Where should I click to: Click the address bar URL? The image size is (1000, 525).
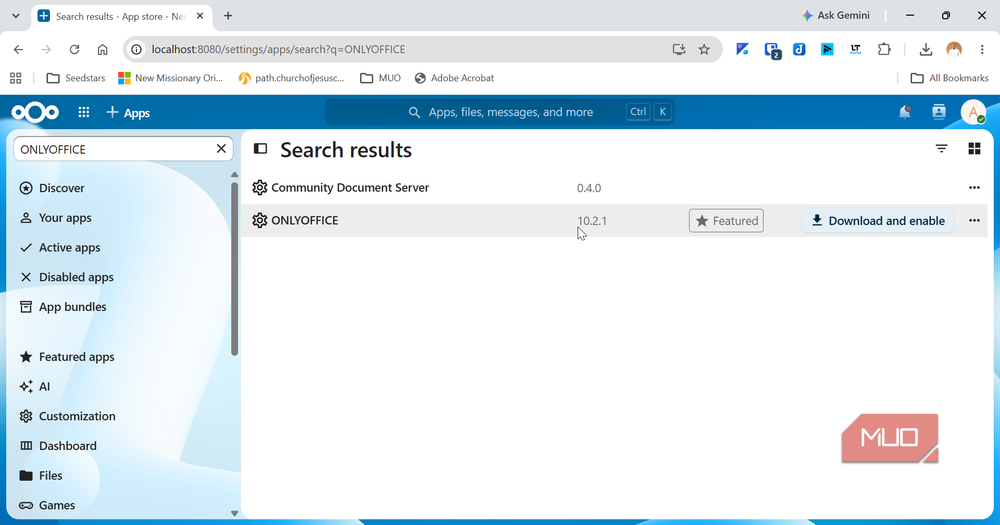tap(278, 49)
